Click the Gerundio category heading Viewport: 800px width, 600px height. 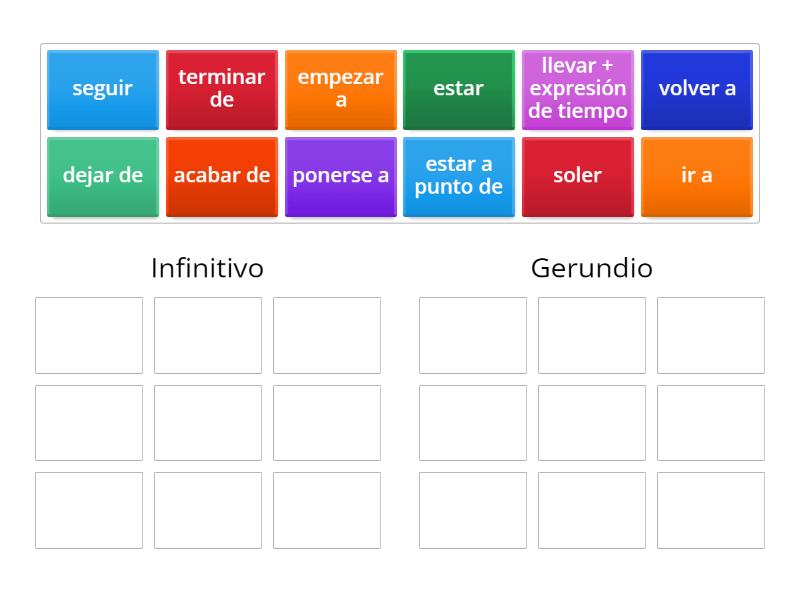tap(591, 268)
